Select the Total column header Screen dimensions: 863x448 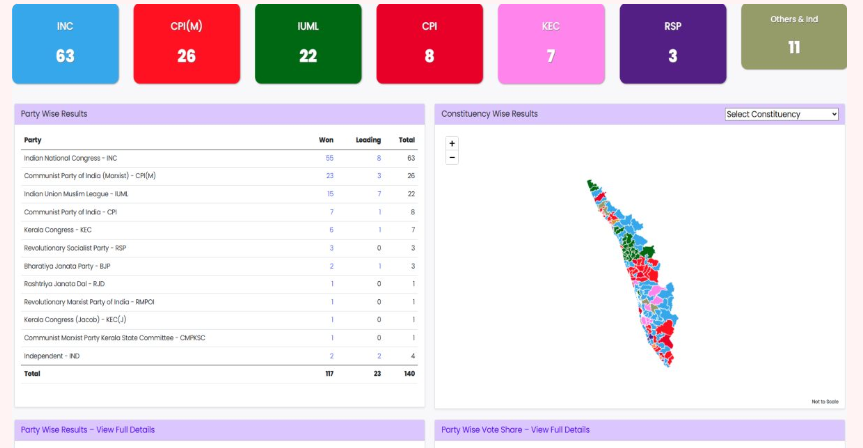(407, 140)
